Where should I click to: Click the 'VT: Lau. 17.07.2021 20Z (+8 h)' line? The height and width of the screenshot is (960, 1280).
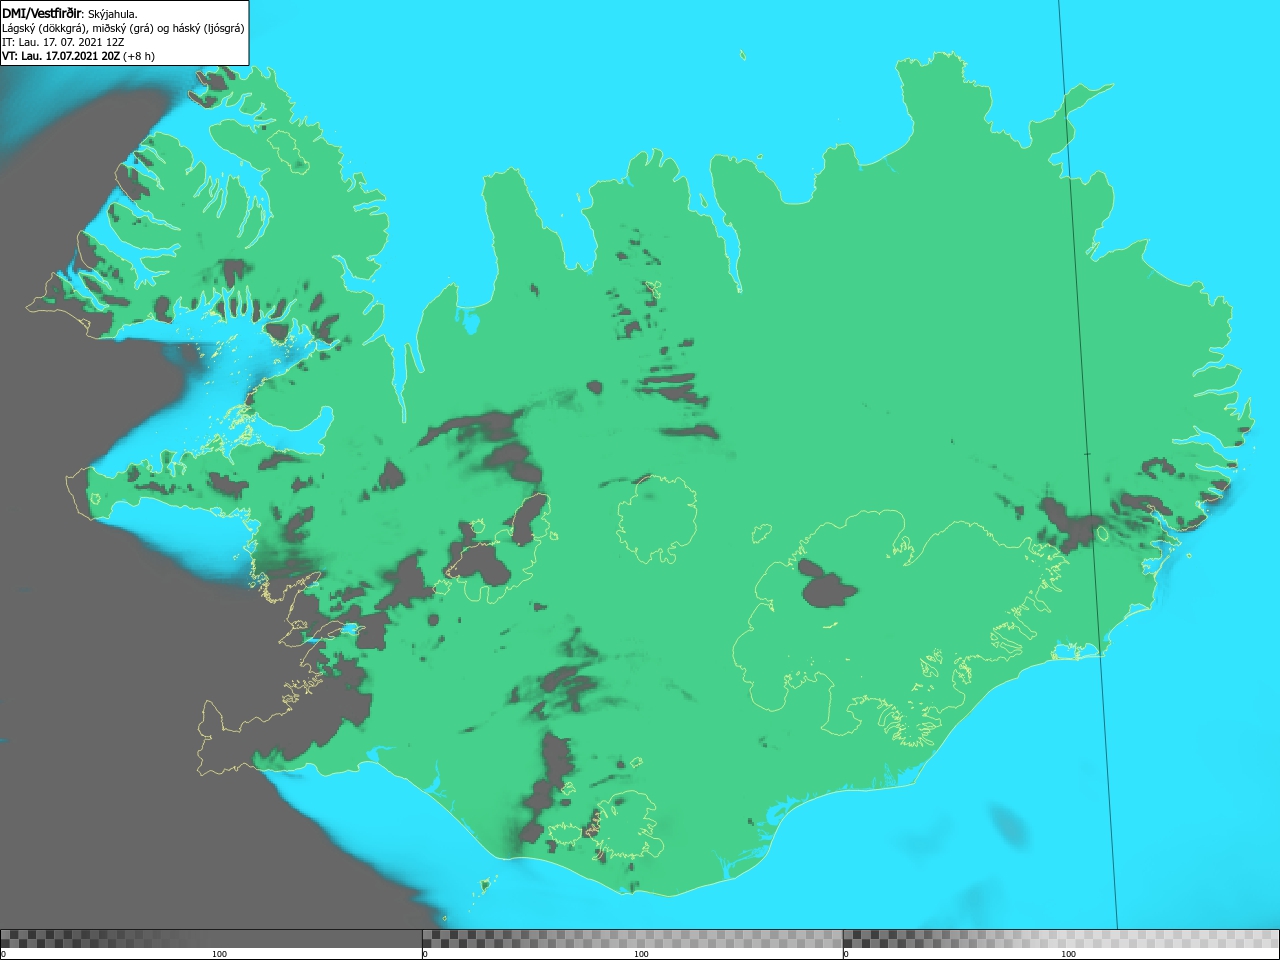[x=78, y=56]
